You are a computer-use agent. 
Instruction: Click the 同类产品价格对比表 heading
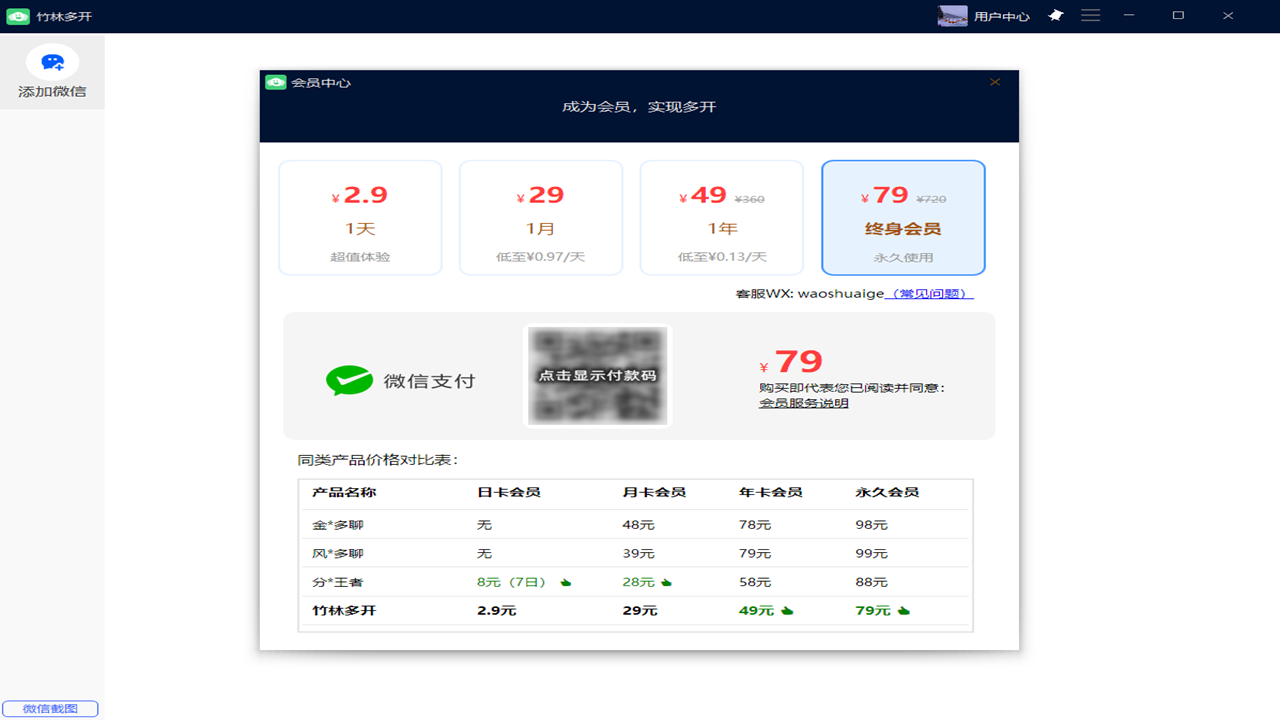[x=377, y=461]
